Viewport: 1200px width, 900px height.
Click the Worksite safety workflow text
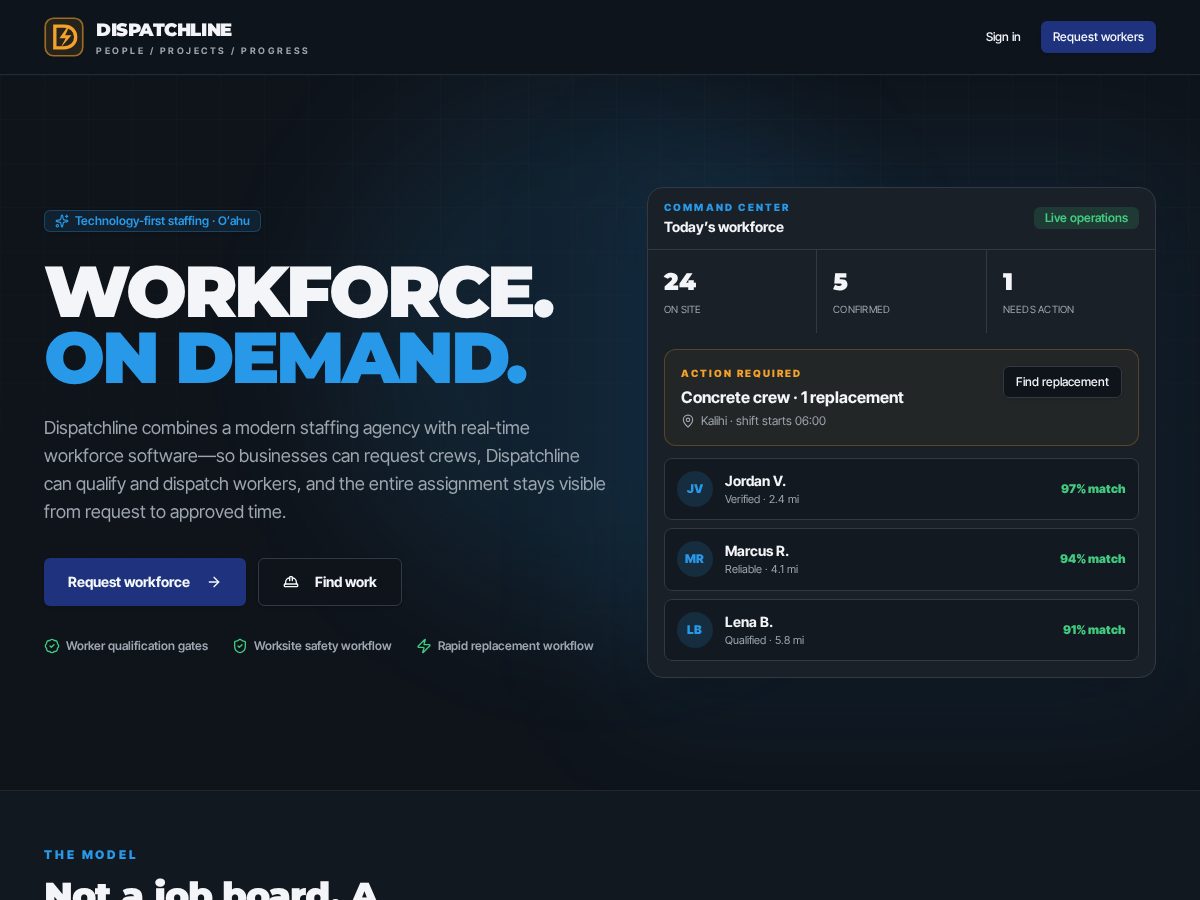click(x=323, y=646)
